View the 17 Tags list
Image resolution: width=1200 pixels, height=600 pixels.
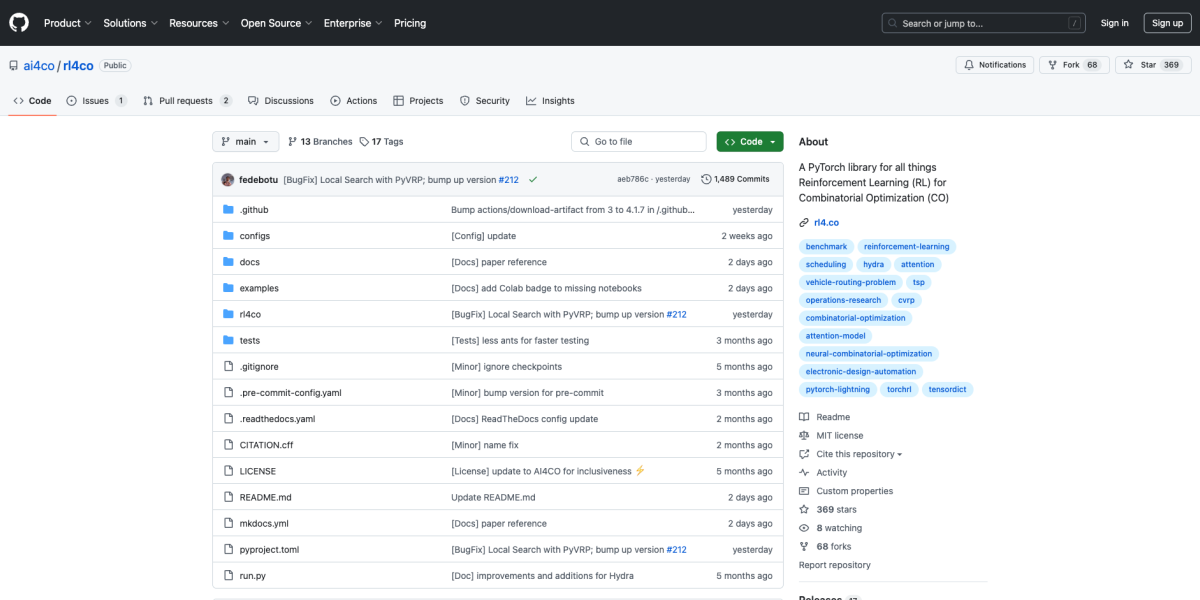[x=381, y=142]
